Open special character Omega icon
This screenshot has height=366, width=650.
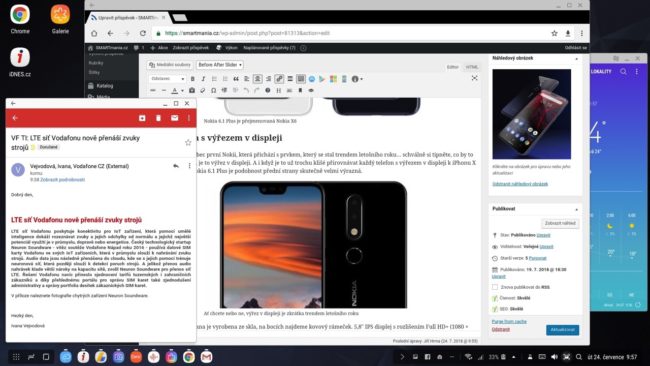213,90
